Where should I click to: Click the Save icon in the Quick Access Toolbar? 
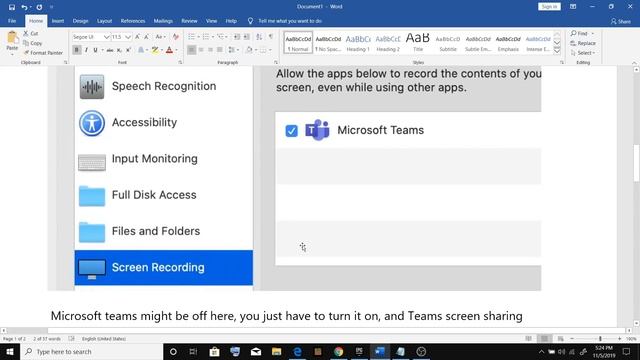pyautogui.click(x=11, y=7)
